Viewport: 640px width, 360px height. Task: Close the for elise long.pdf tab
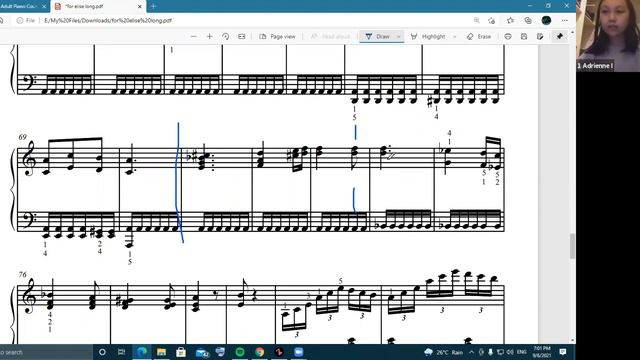(x=140, y=7)
